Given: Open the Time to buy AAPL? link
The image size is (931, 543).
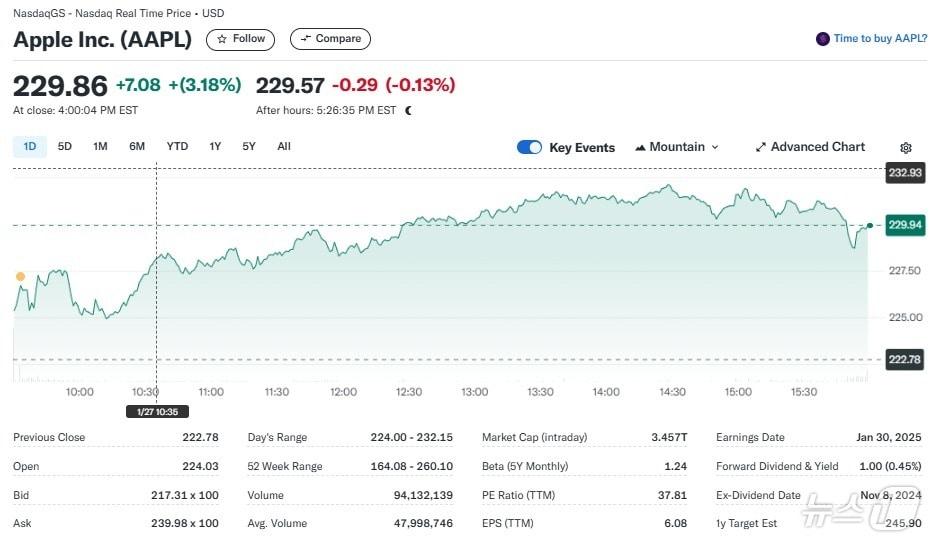Looking at the screenshot, I should tap(880, 39).
